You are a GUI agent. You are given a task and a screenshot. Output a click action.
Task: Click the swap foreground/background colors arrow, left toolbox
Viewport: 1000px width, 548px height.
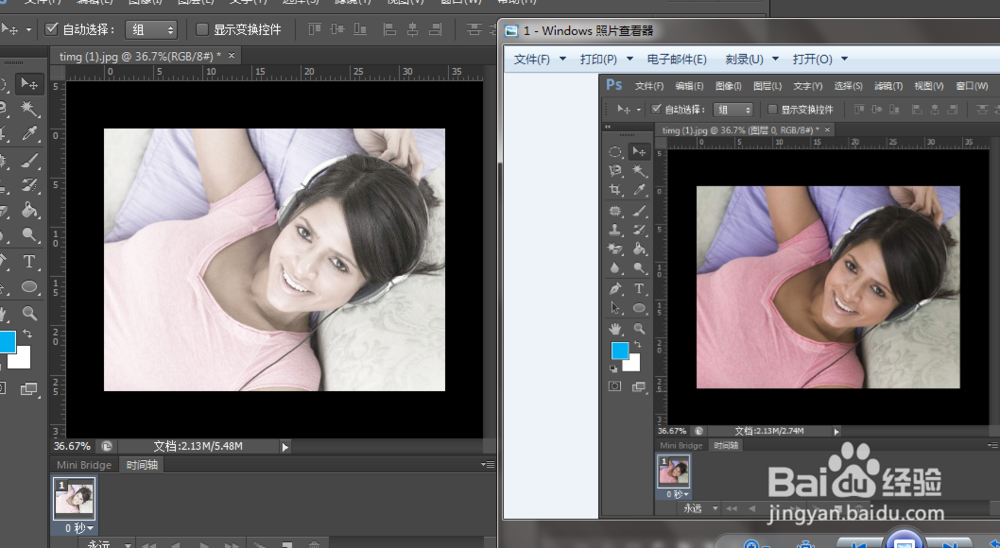(27, 333)
